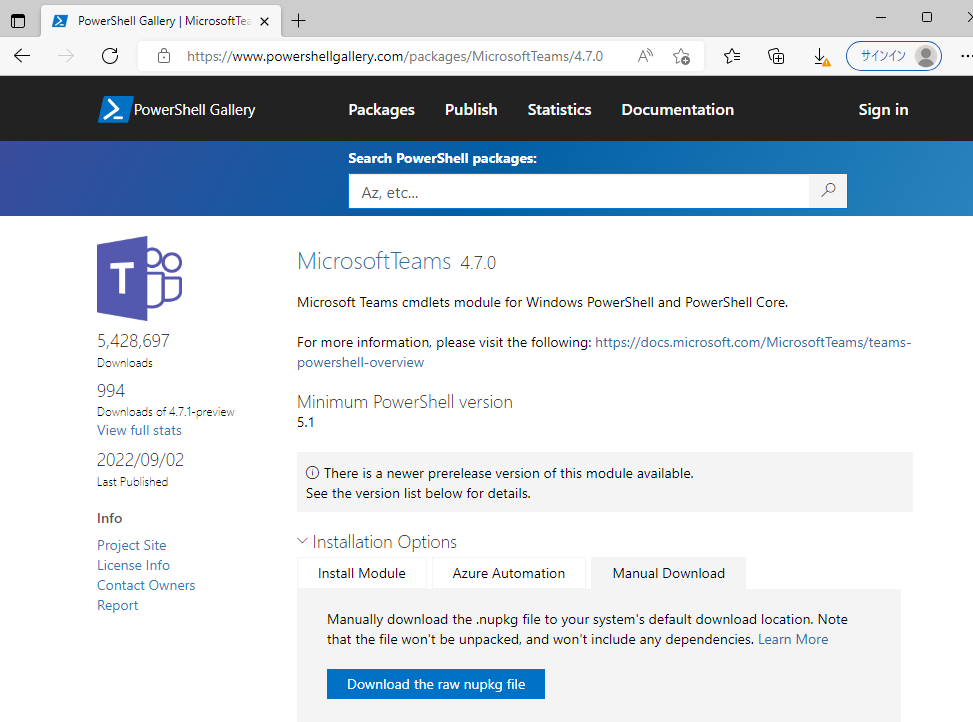Viewport: 973px width, 722px height.
Task: Open the Collections icon
Action: [x=776, y=56]
